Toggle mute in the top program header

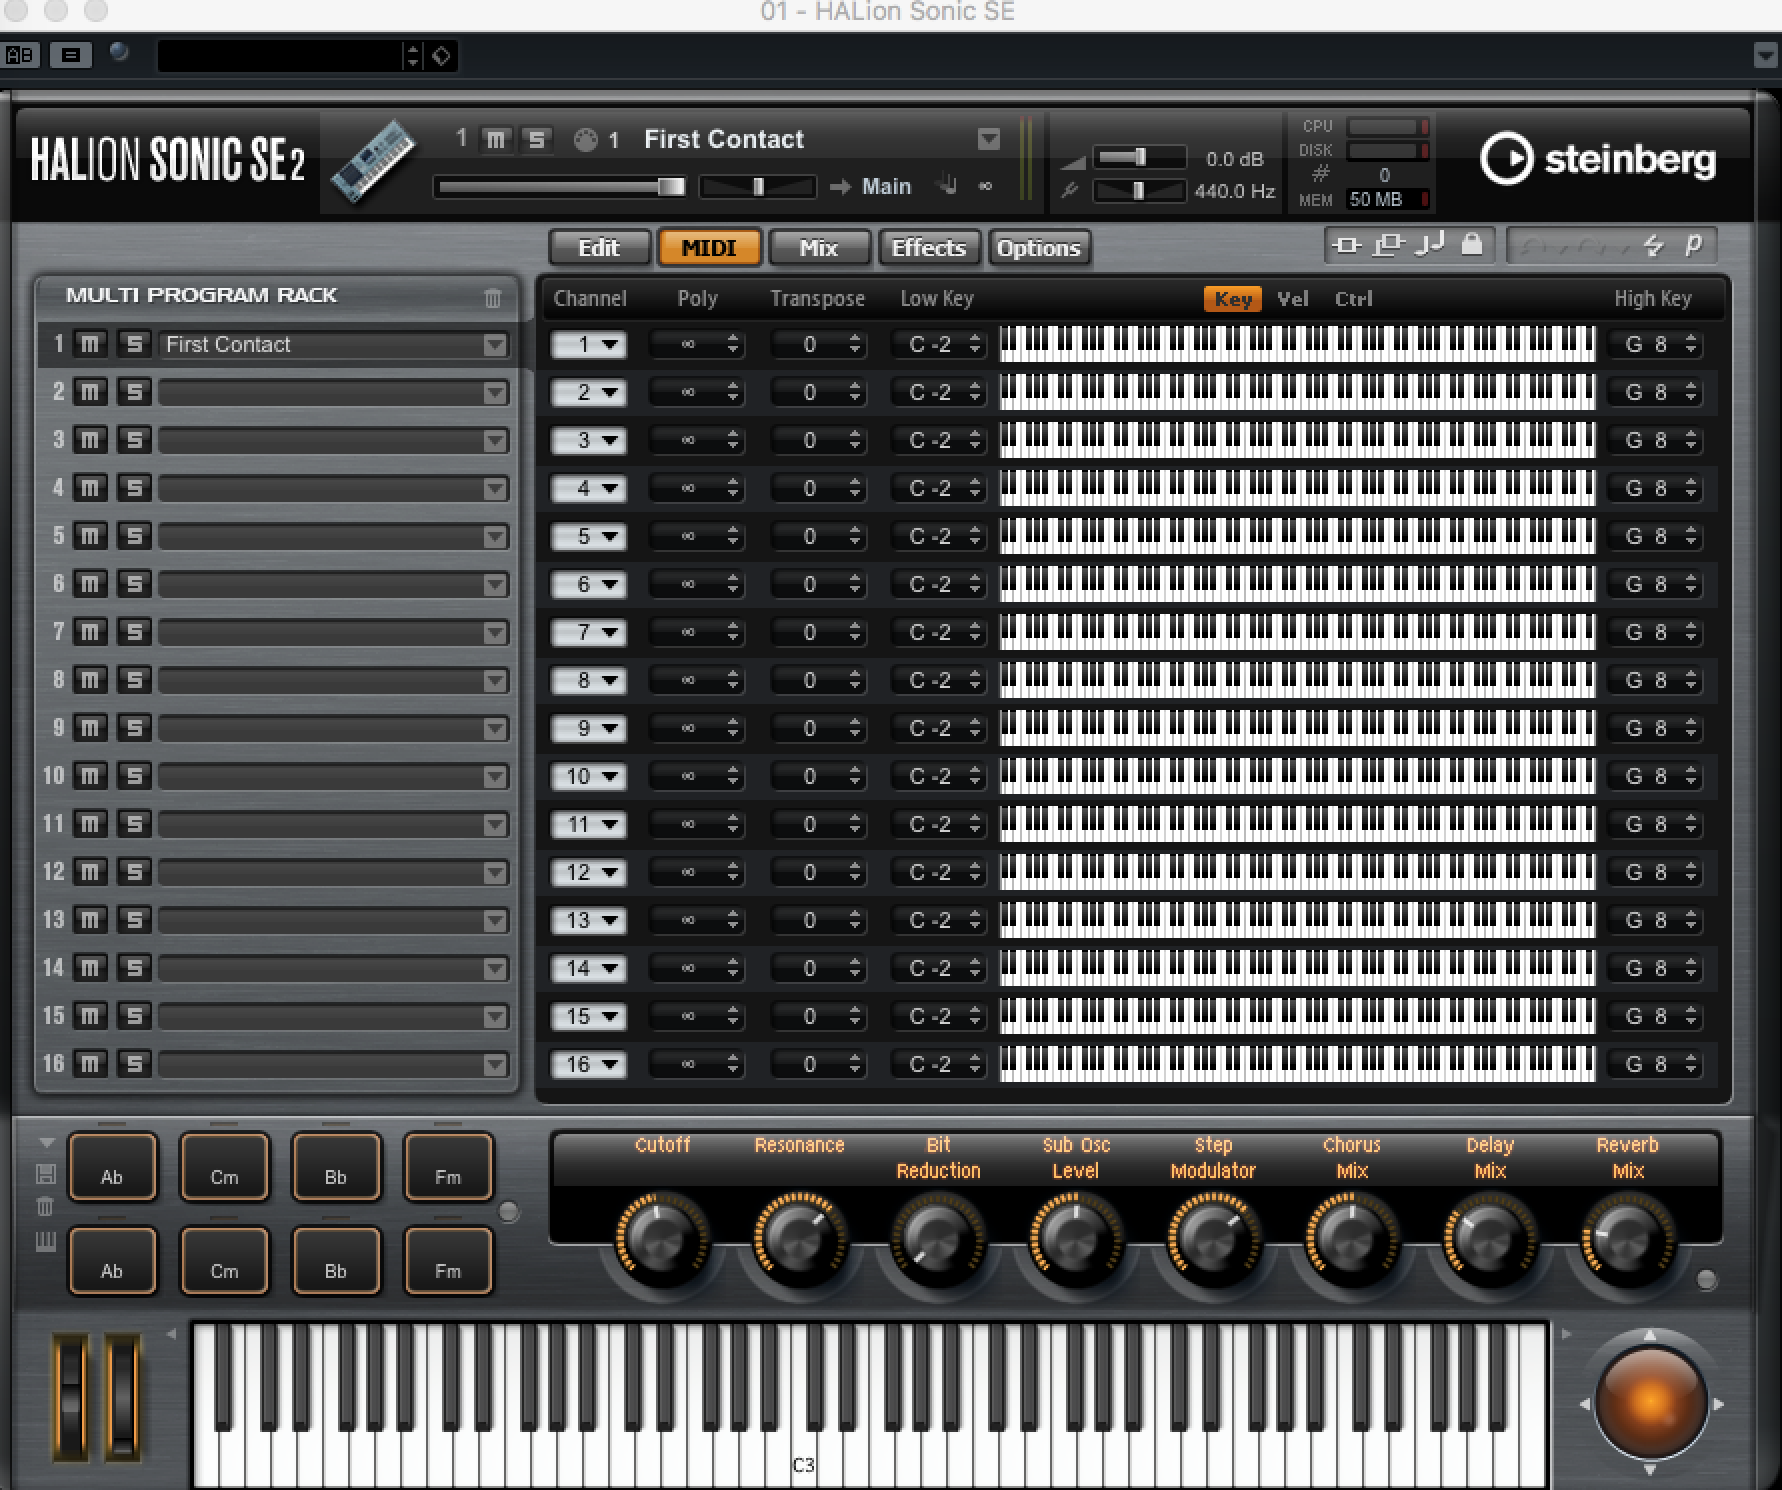496,139
